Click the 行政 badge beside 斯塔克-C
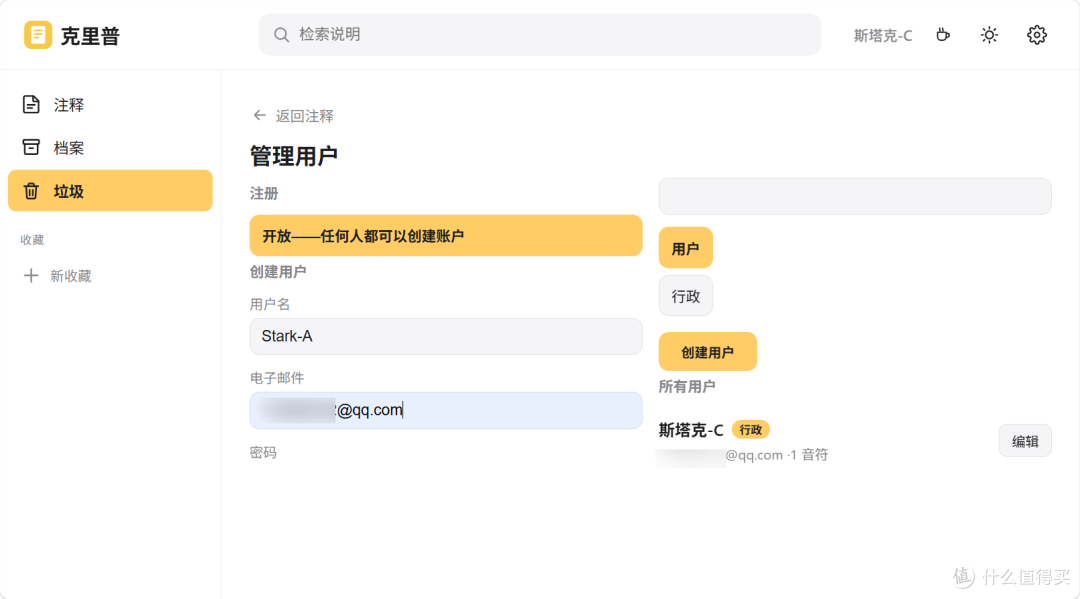Viewport: 1080px width, 599px height. coord(751,430)
